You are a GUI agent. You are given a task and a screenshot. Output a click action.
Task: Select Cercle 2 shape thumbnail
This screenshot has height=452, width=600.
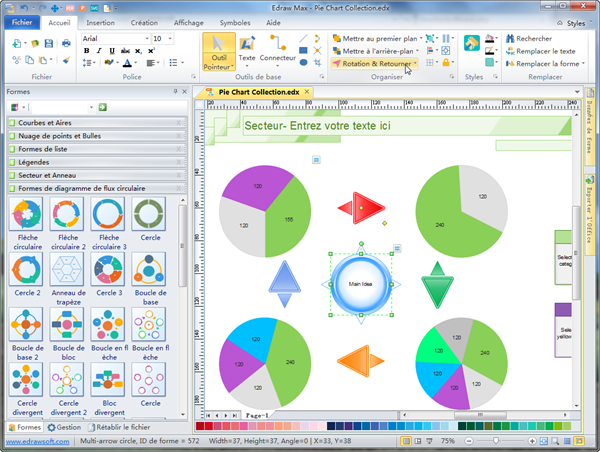pyautogui.click(x=27, y=269)
